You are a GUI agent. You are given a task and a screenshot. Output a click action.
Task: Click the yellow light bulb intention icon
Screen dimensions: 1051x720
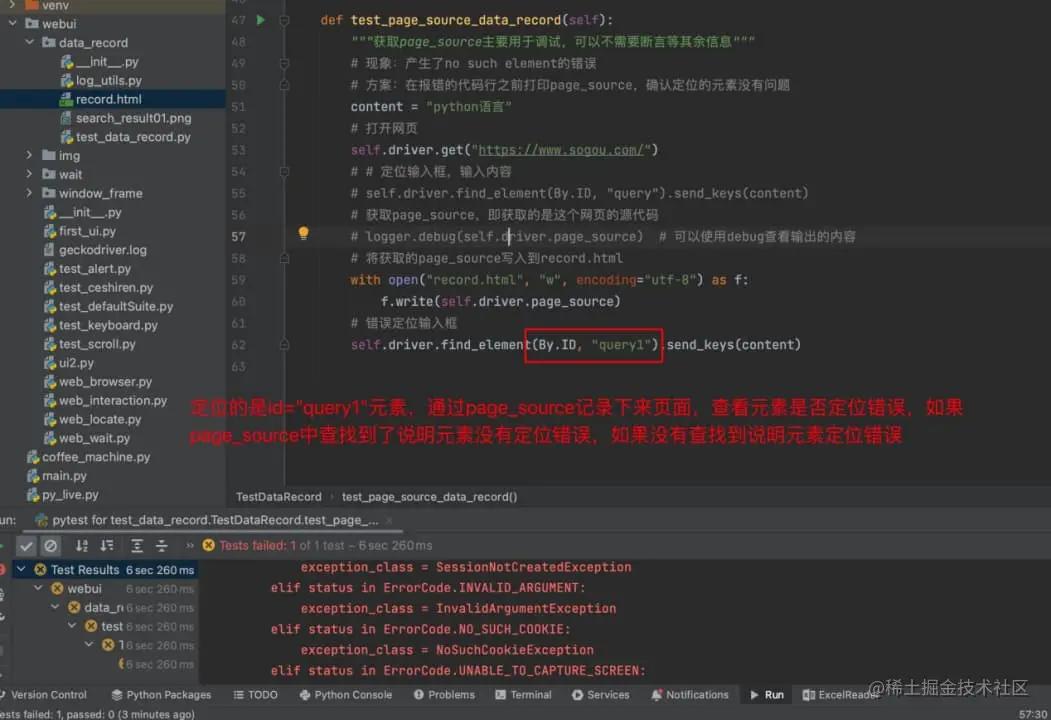304,232
